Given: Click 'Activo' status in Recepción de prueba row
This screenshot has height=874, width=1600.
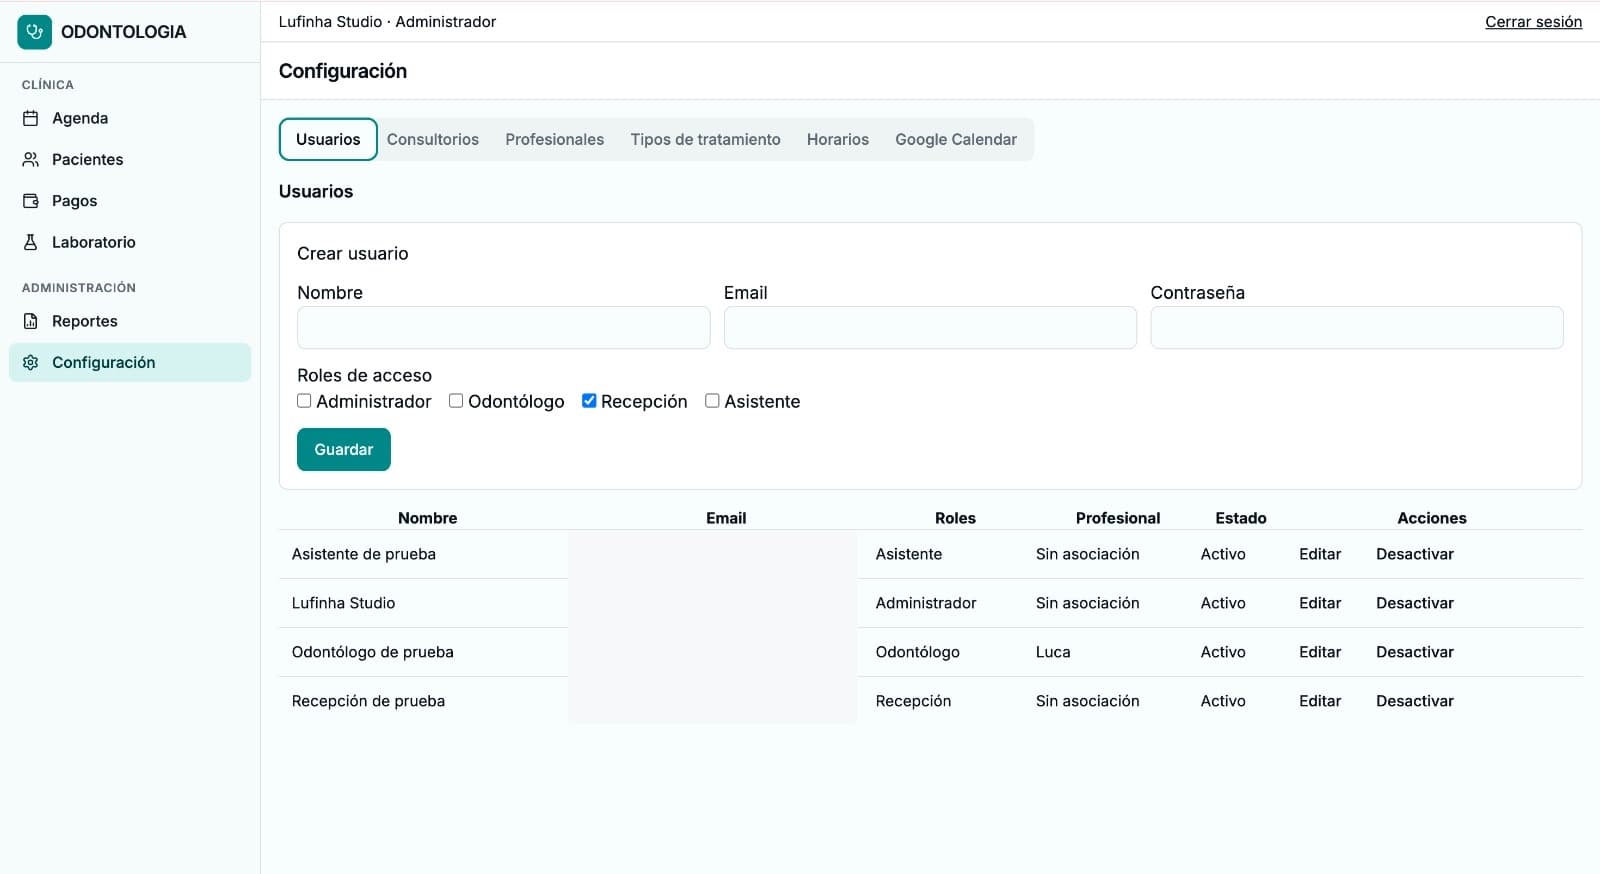Looking at the screenshot, I should 1223,701.
